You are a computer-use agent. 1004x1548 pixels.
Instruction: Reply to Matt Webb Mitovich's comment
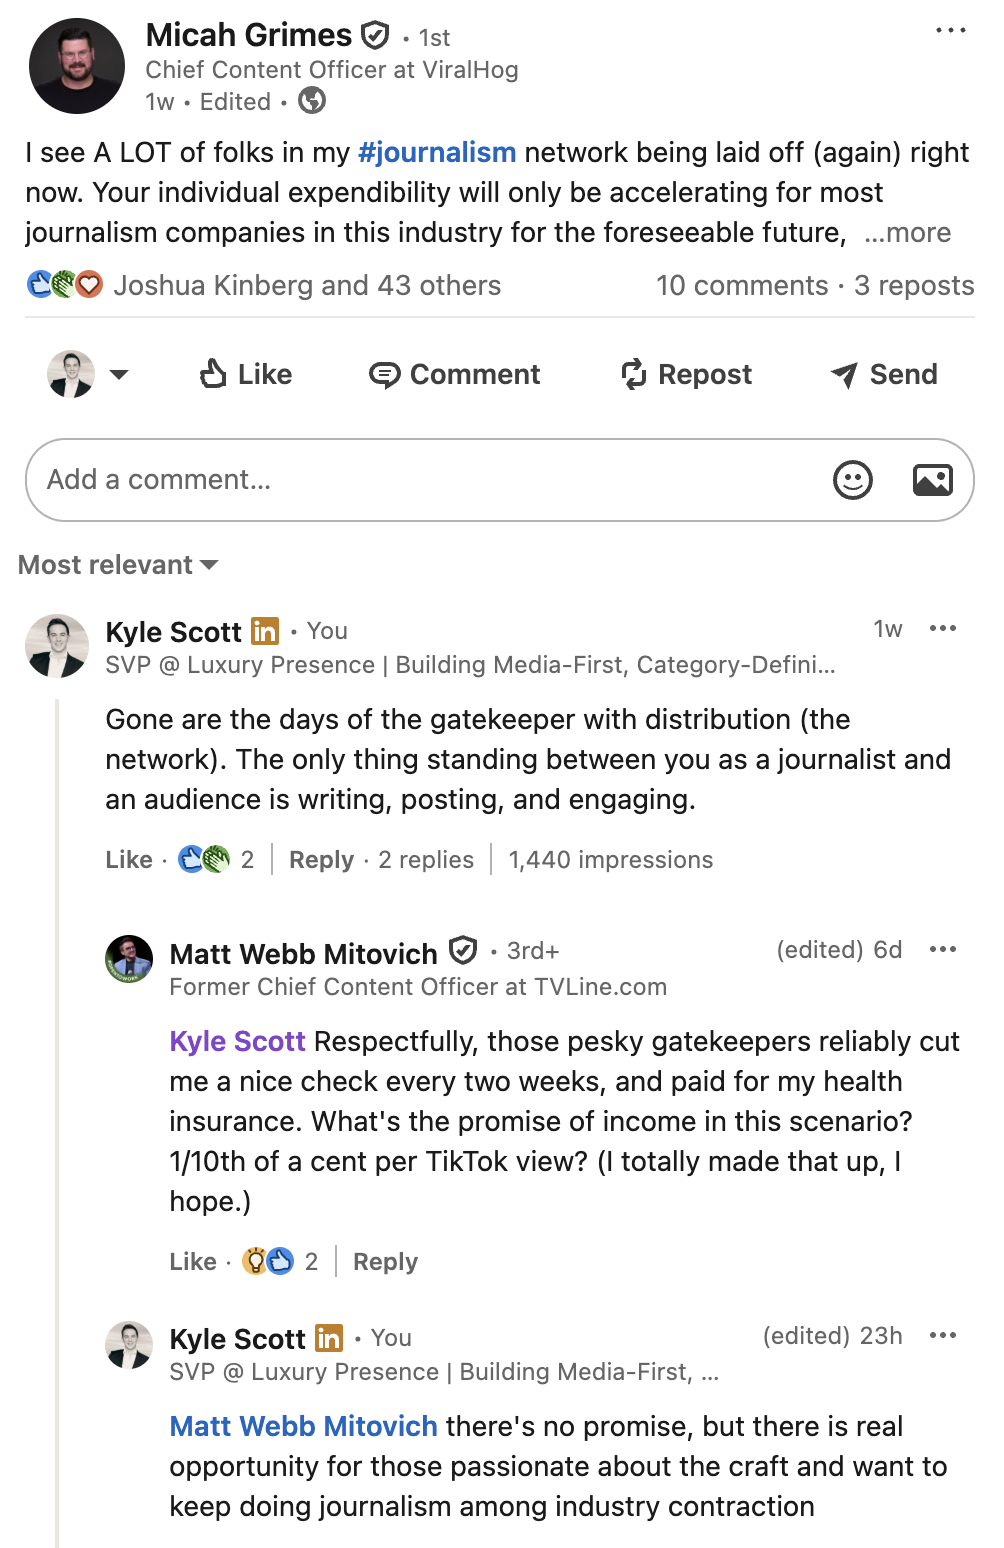coord(385,1262)
